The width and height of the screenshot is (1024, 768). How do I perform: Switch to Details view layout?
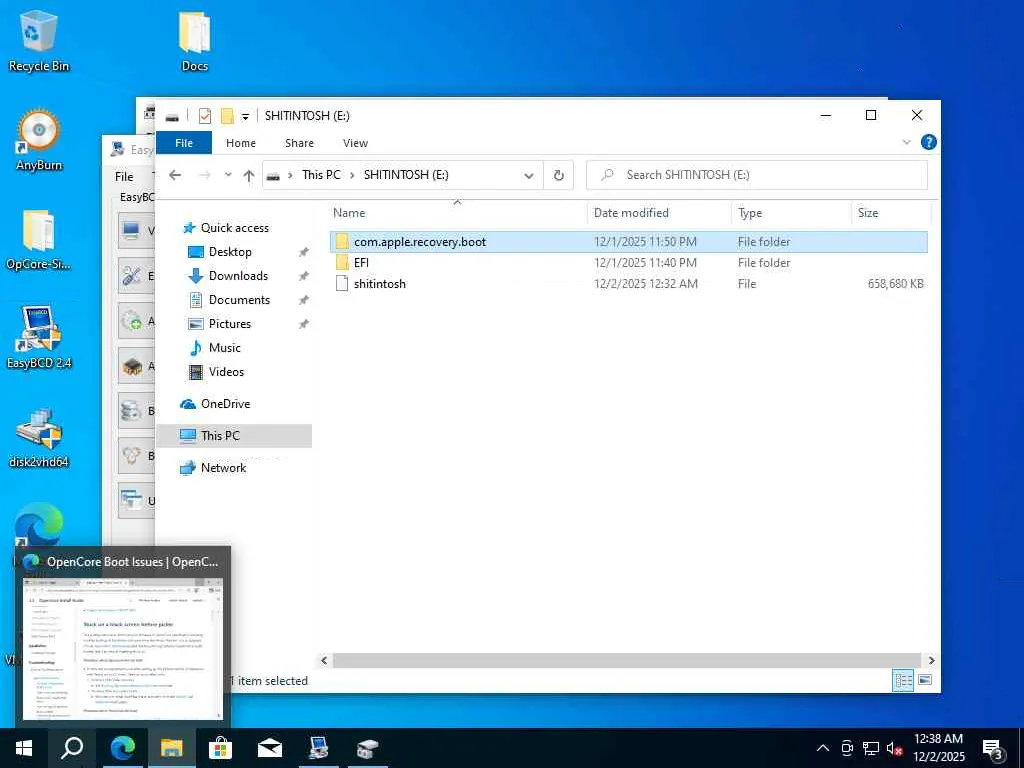[903, 680]
